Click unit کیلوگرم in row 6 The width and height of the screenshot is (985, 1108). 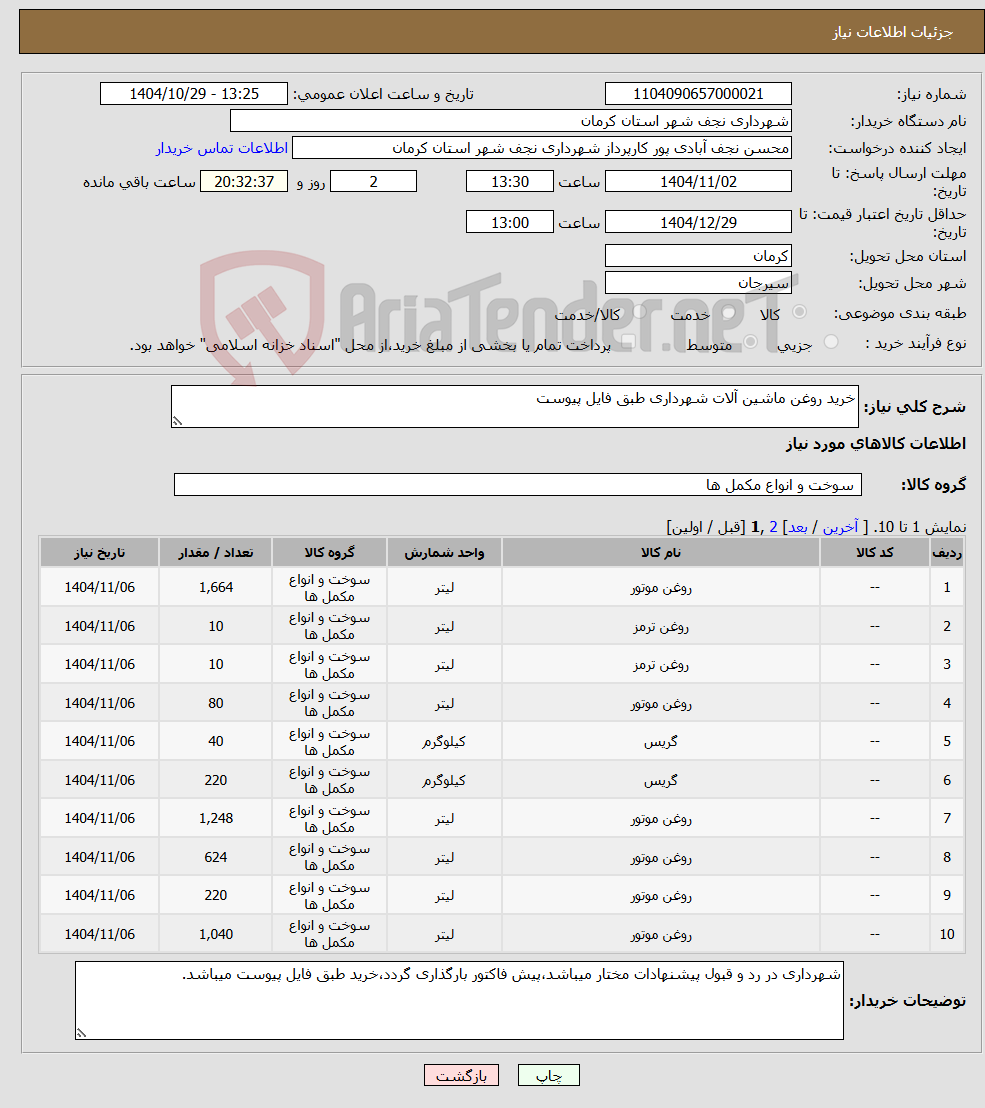click(x=444, y=780)
